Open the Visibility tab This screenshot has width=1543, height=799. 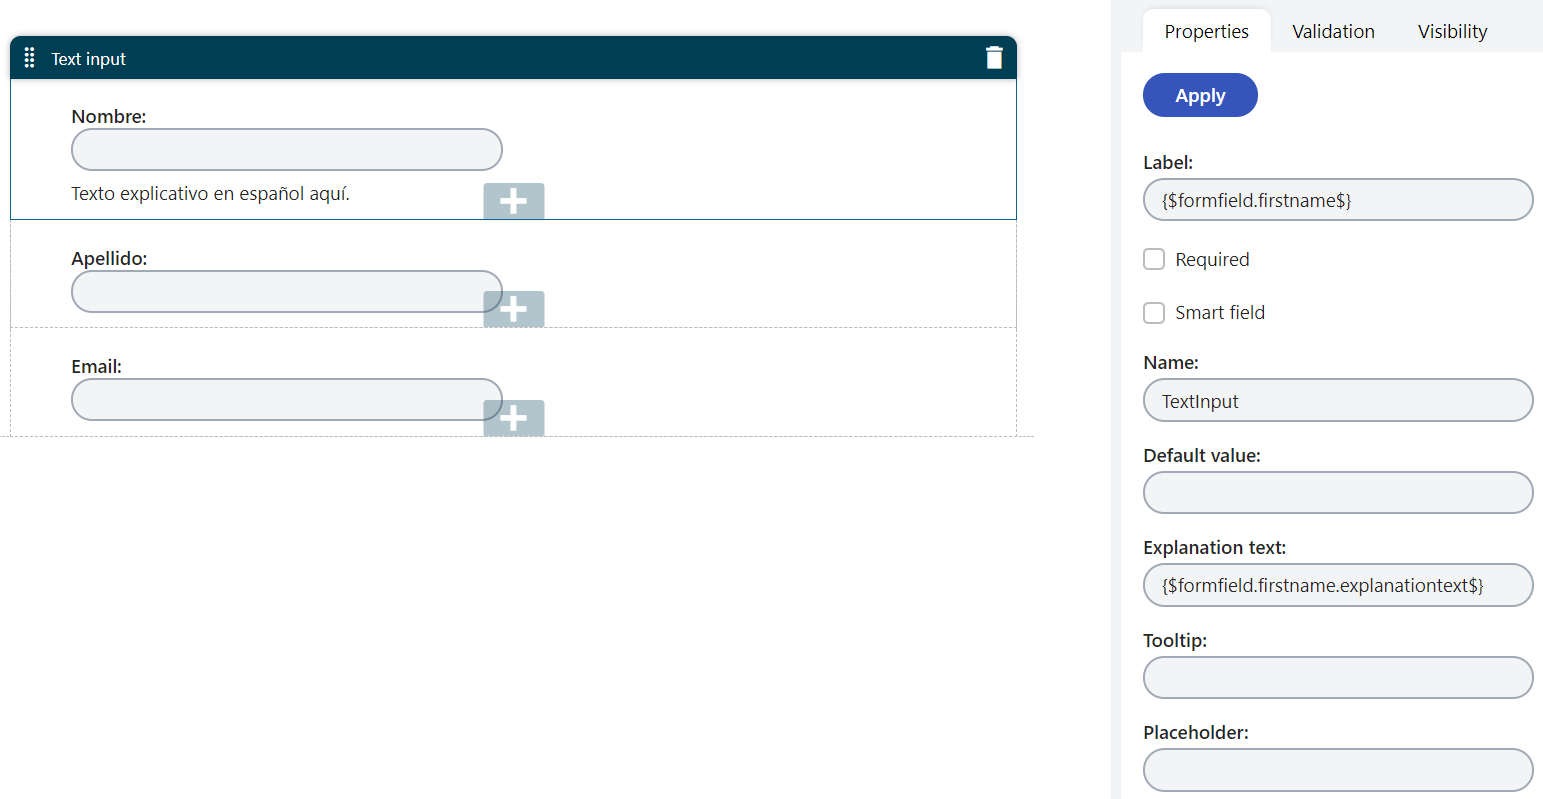tap(1452, 31)
